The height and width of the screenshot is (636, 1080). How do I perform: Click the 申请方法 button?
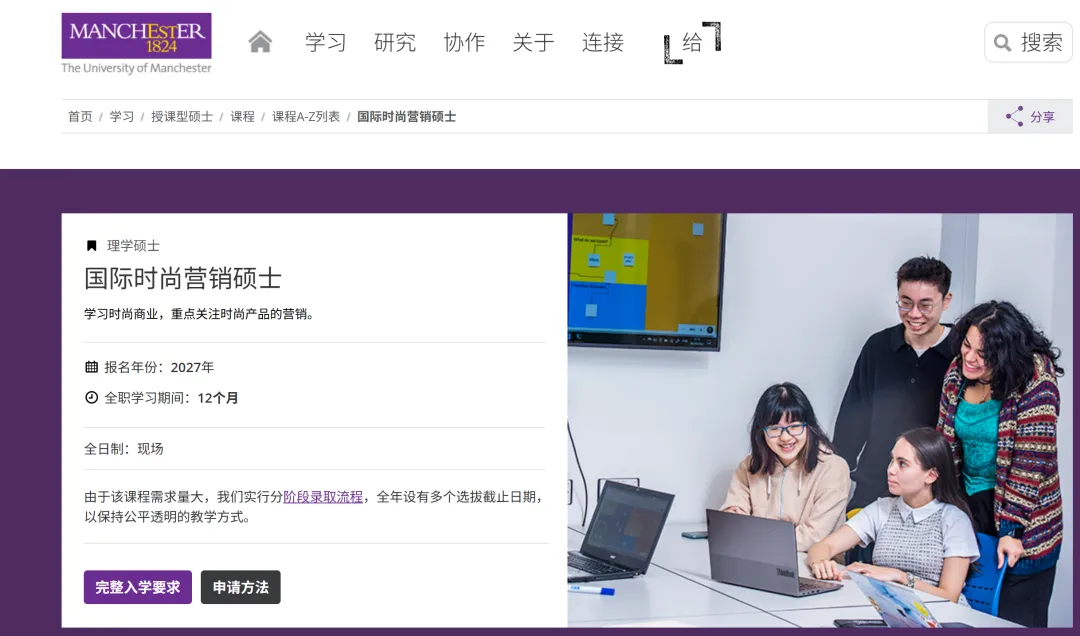240,587
